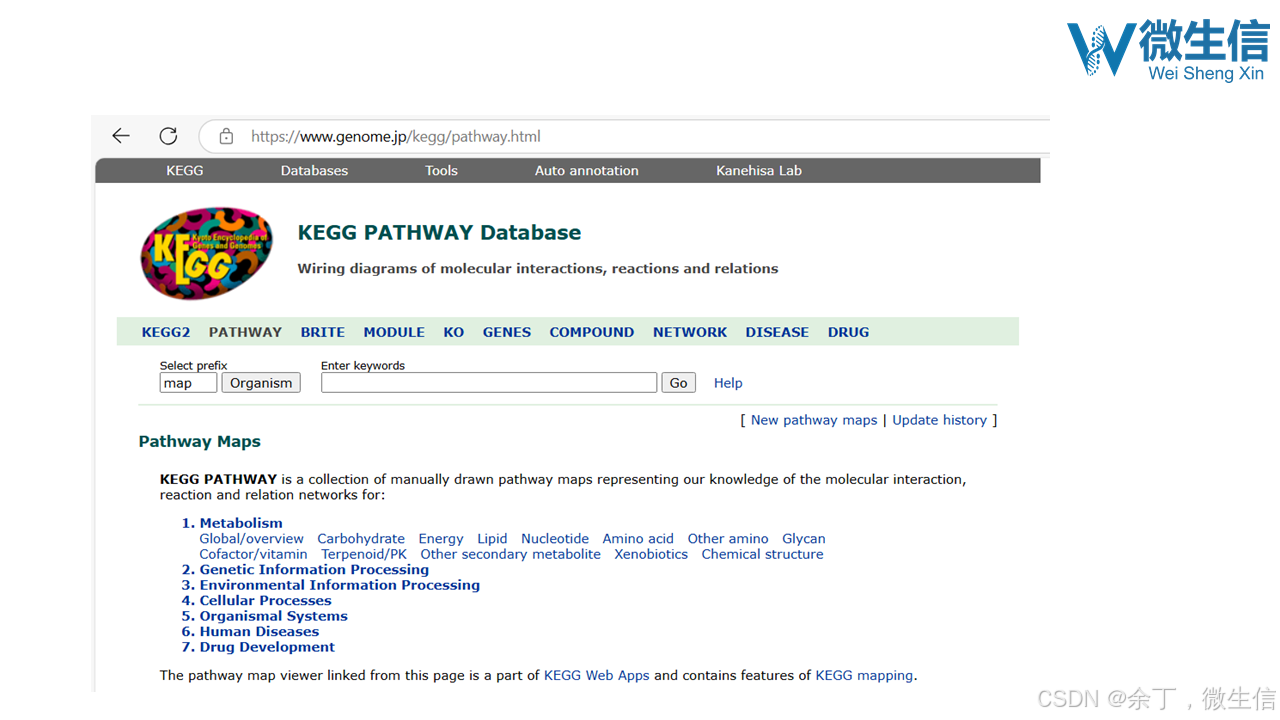Open the Organism selector
The height and width of the screenshot is (720, 1280).
pos(260,382)
